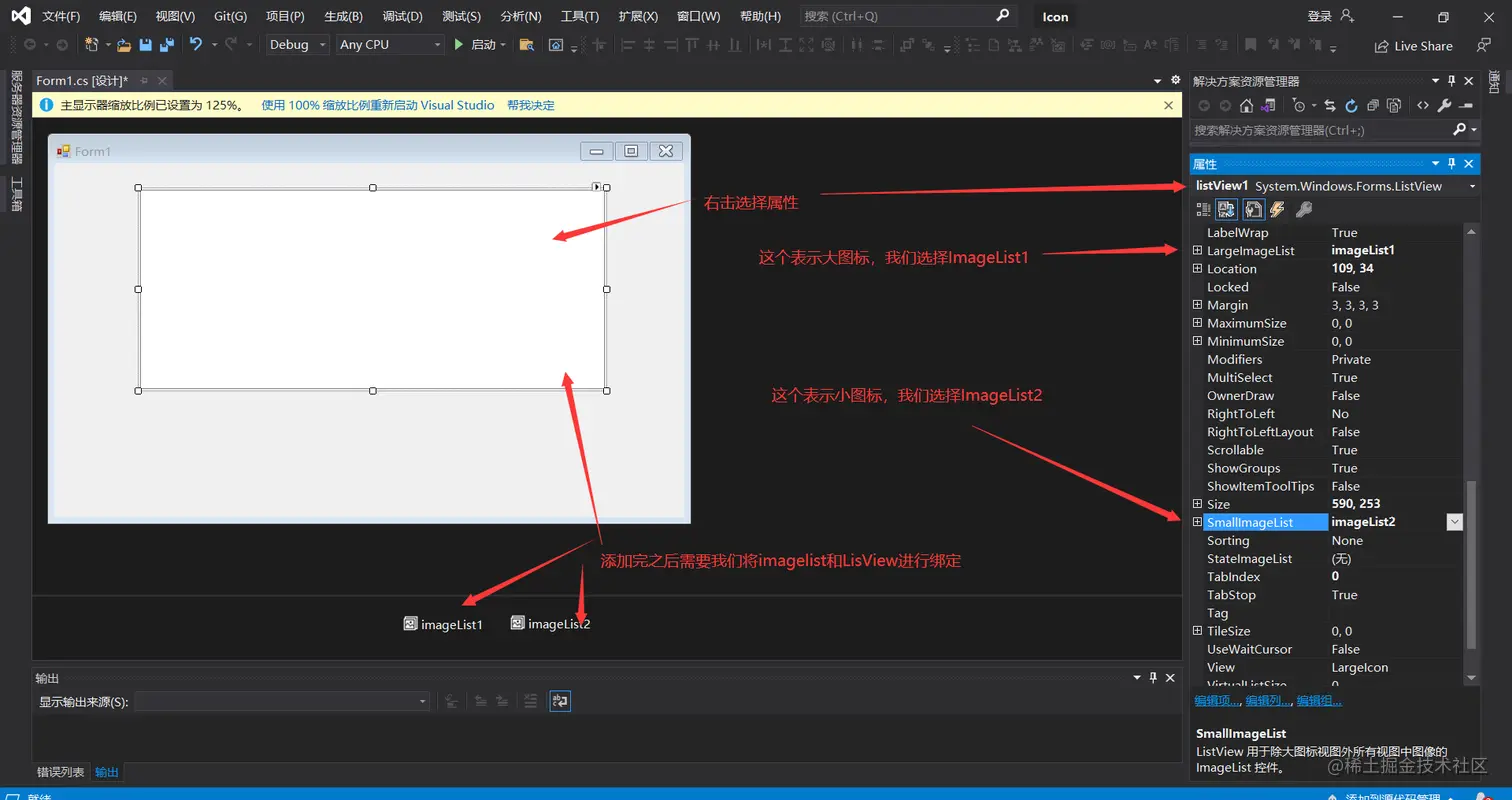Screen dimensions: 1512x800
Task: Click the imageList1 component in the tray
Action: click(443, 624)
